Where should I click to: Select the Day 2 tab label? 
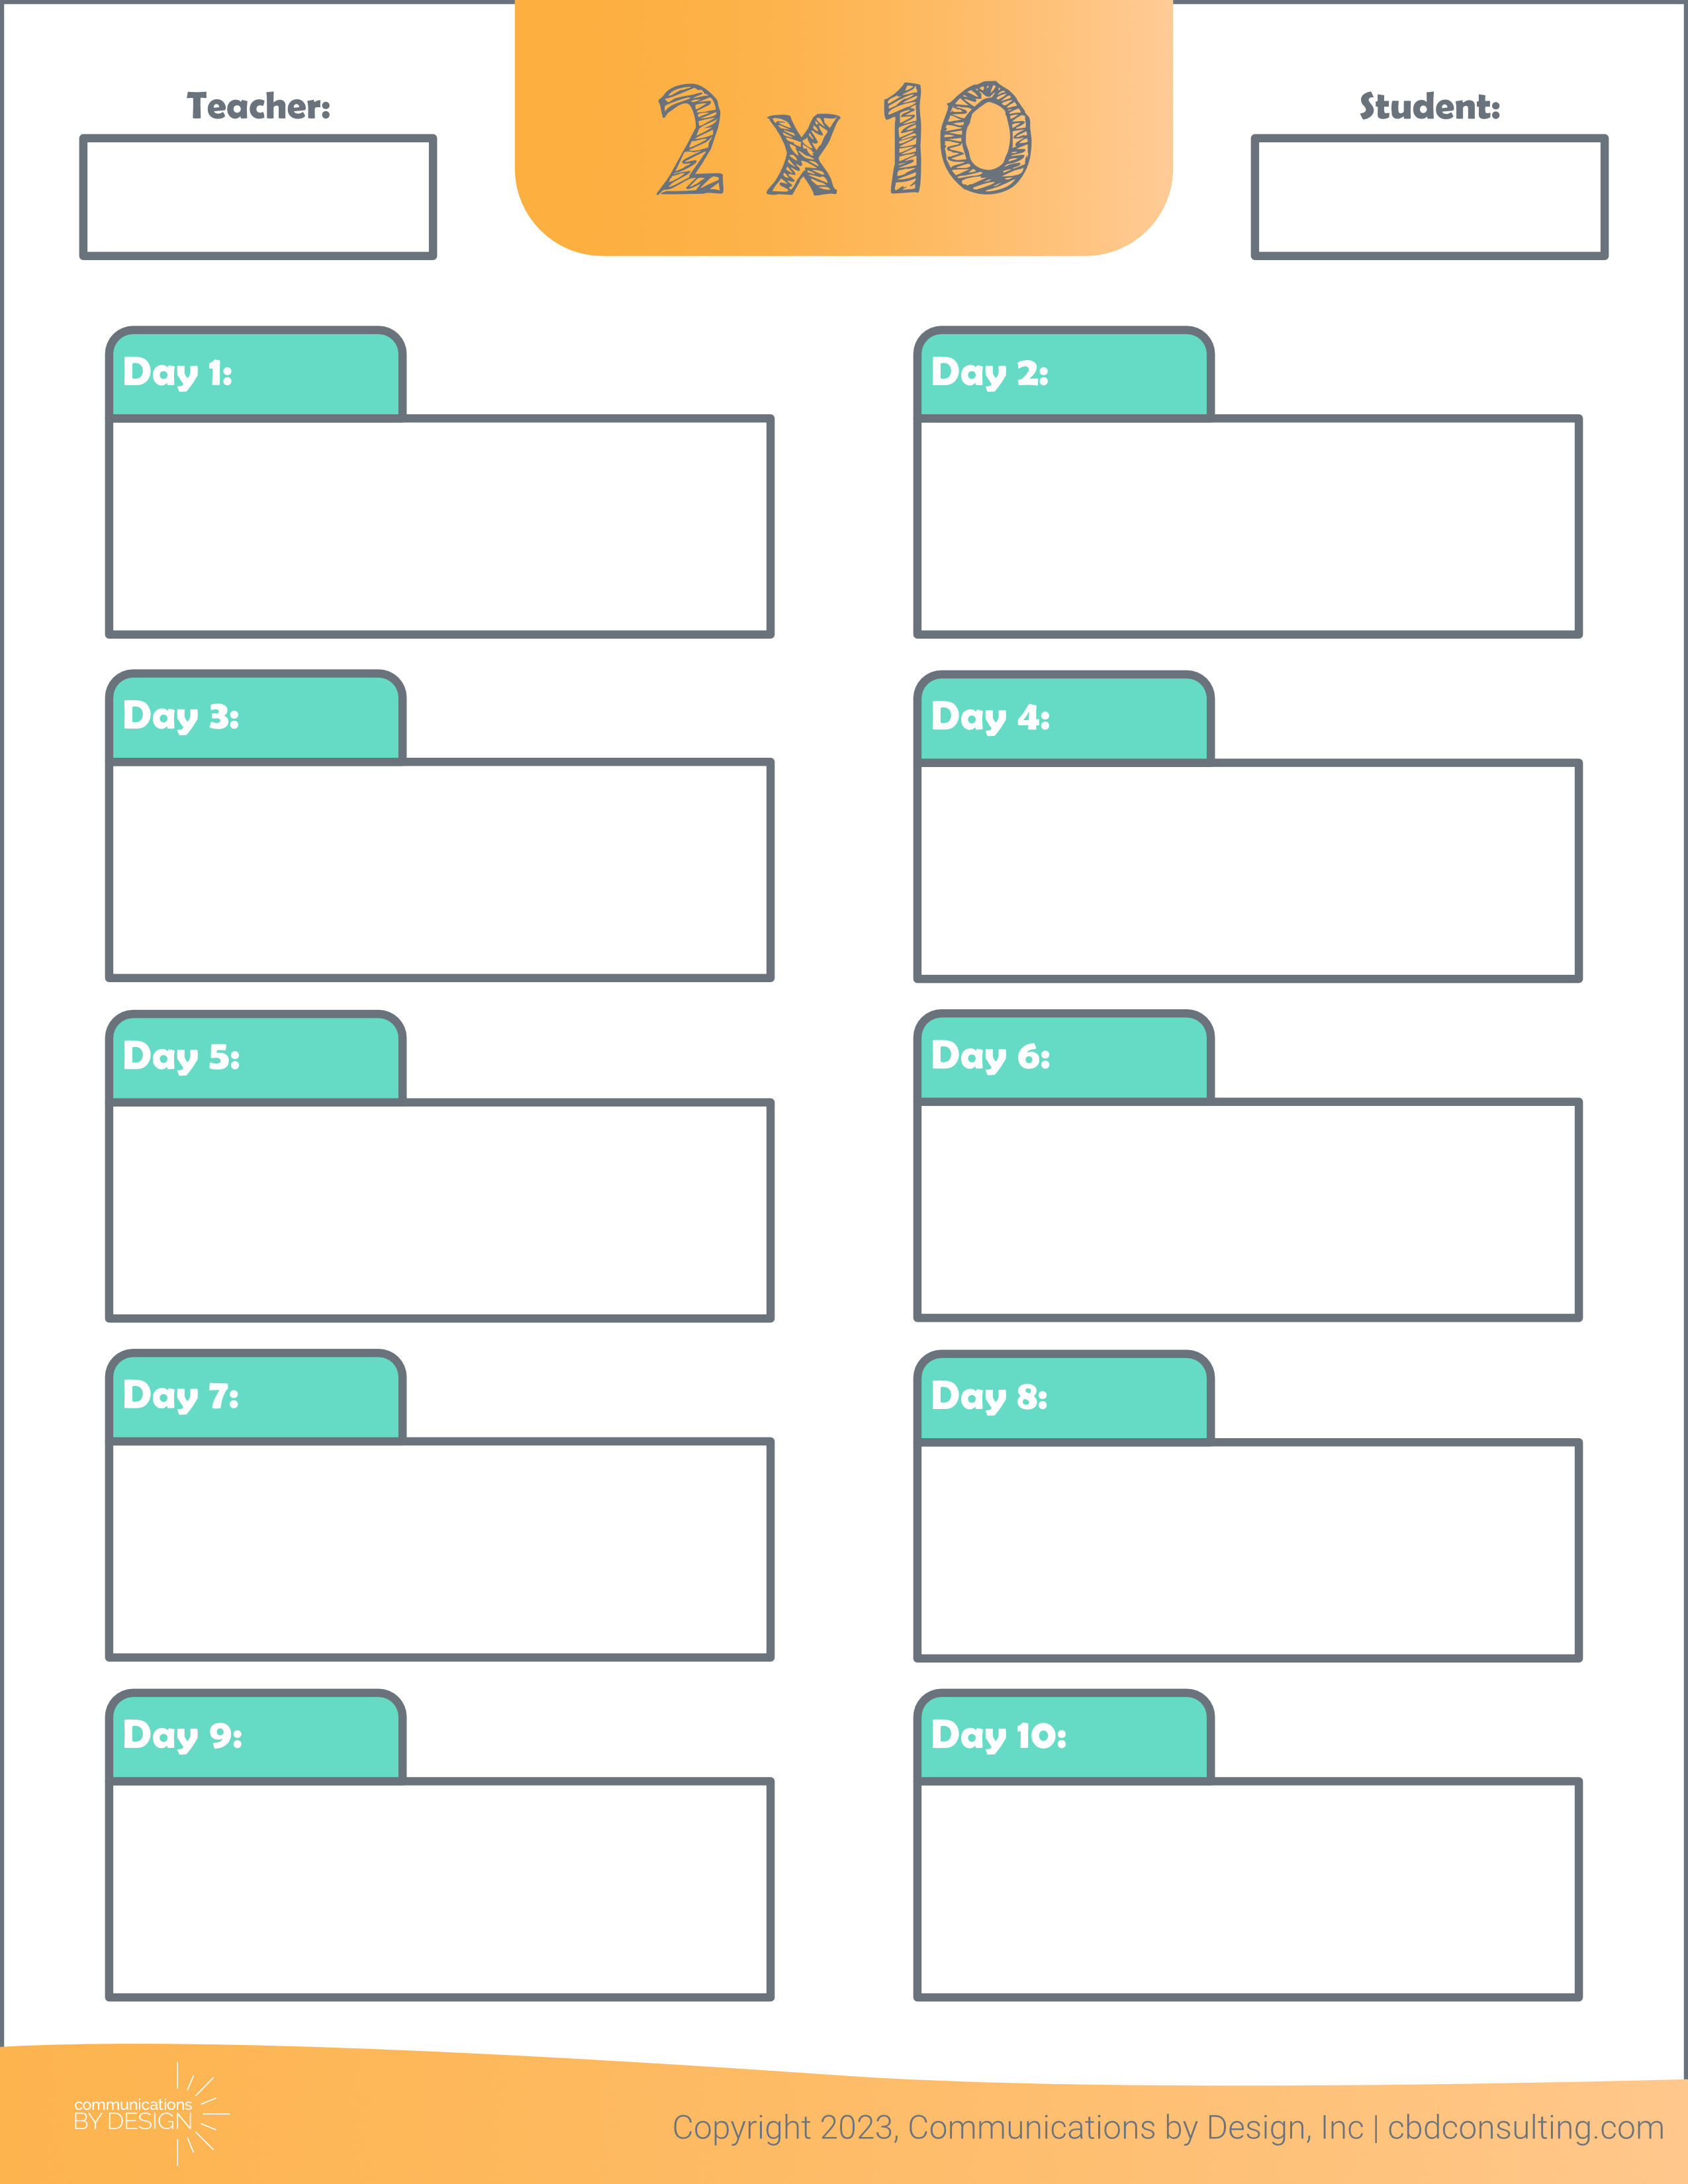1063,372
